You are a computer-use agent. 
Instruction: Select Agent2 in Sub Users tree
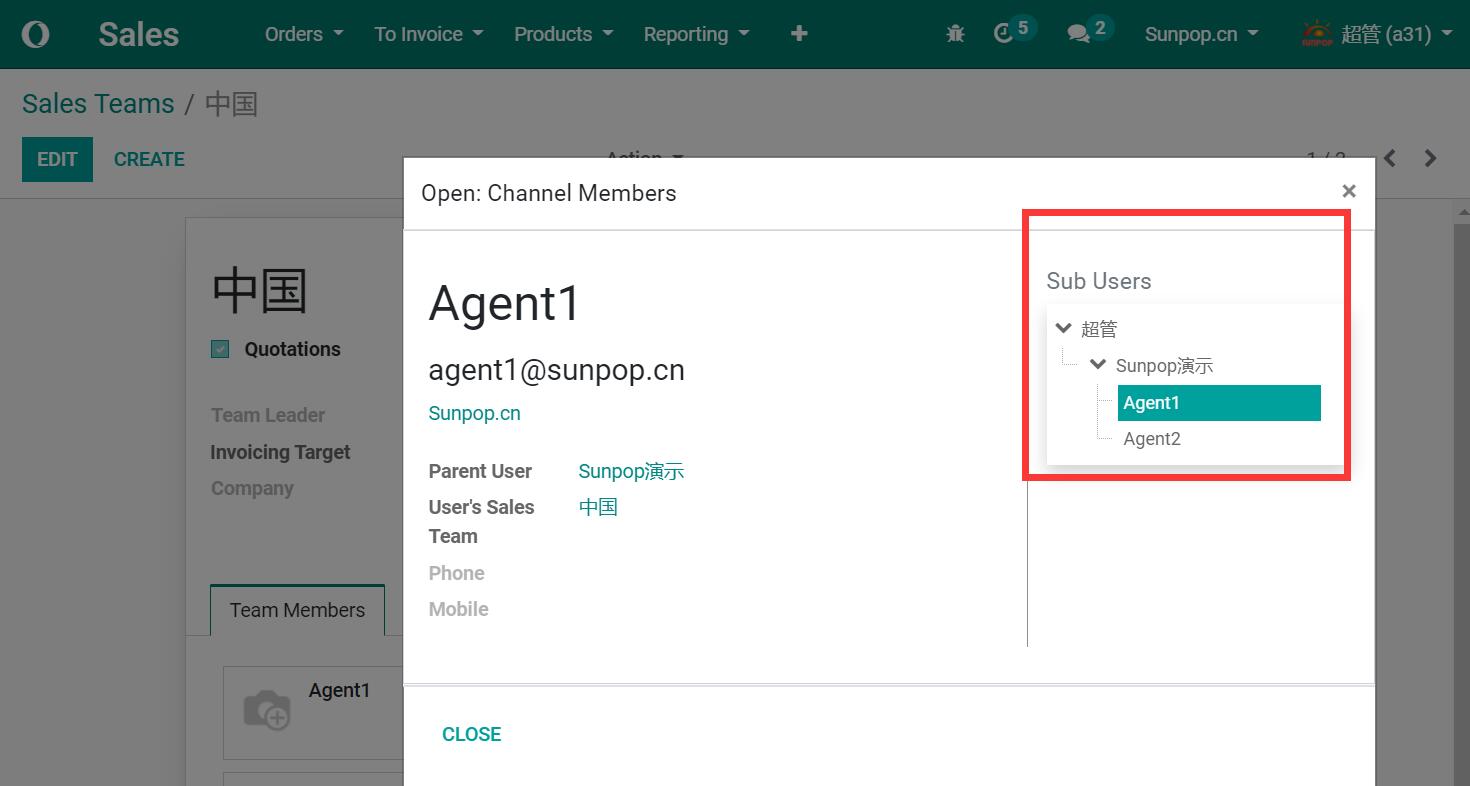pyautogui.click(x=1152, y=439)
